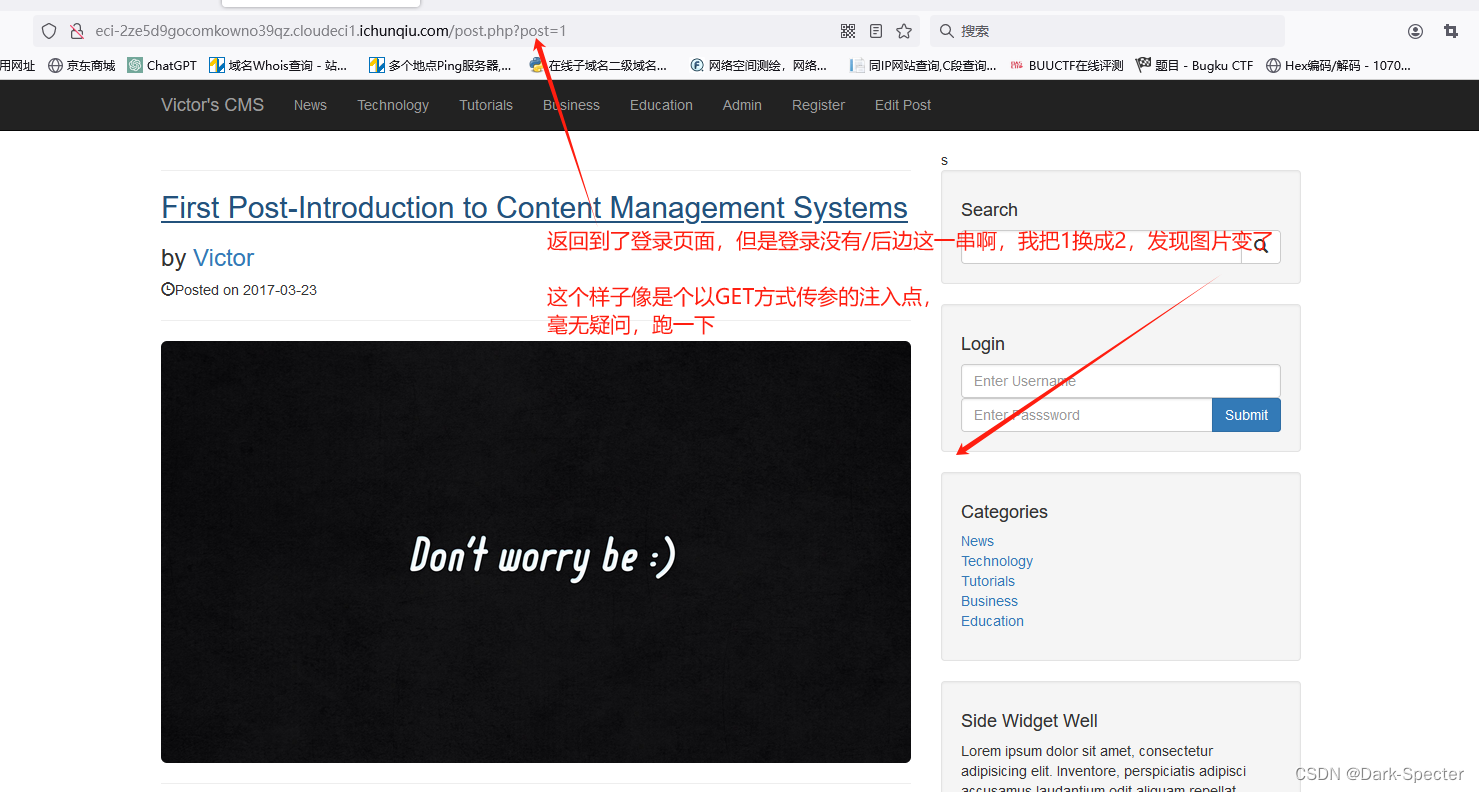
Task: Open the browser account profile icon
Action: (1415, 31)
